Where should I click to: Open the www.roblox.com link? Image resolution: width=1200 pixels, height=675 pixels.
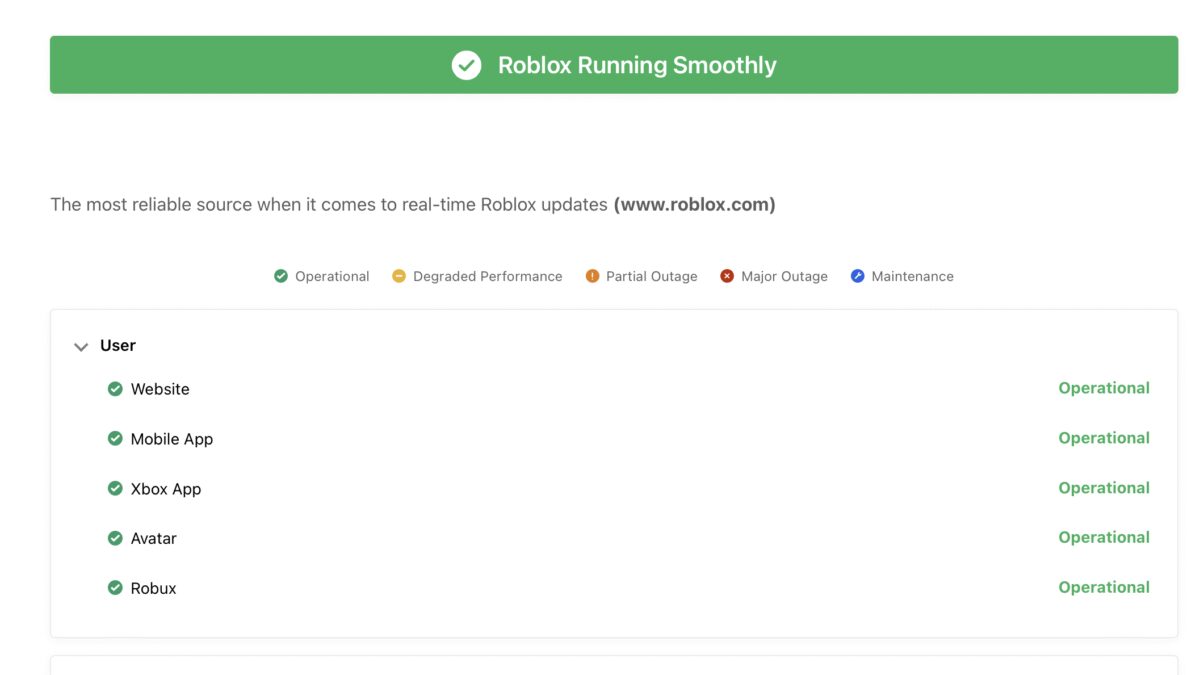(x=694, y=204)
